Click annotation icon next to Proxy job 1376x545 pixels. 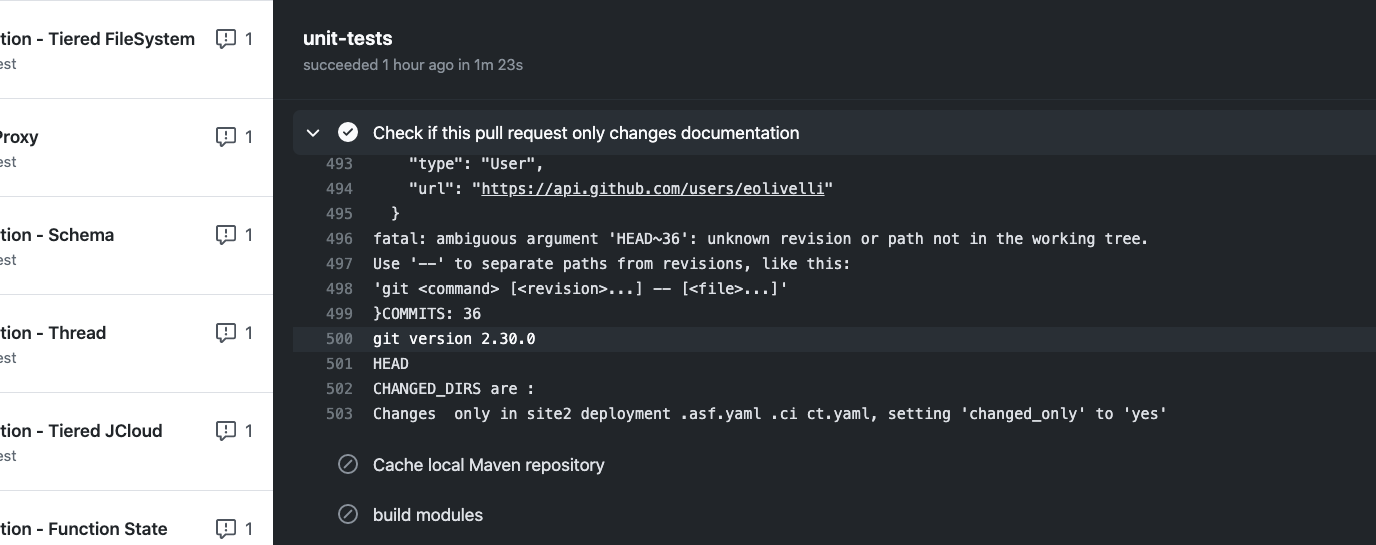click(226, 137)
